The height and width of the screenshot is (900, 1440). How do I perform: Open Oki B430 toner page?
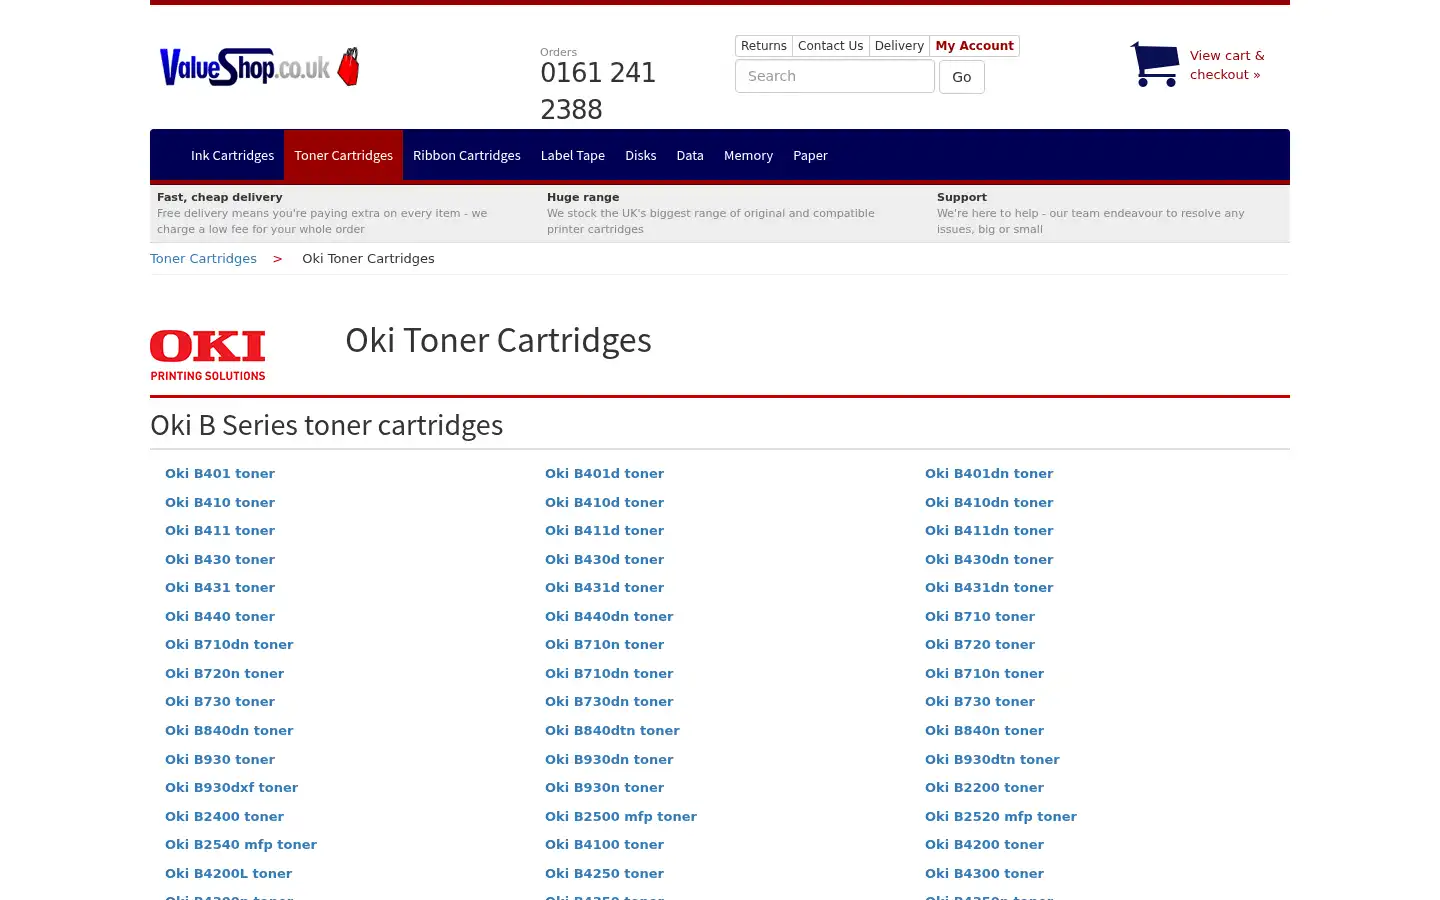[x=220, y=559]
